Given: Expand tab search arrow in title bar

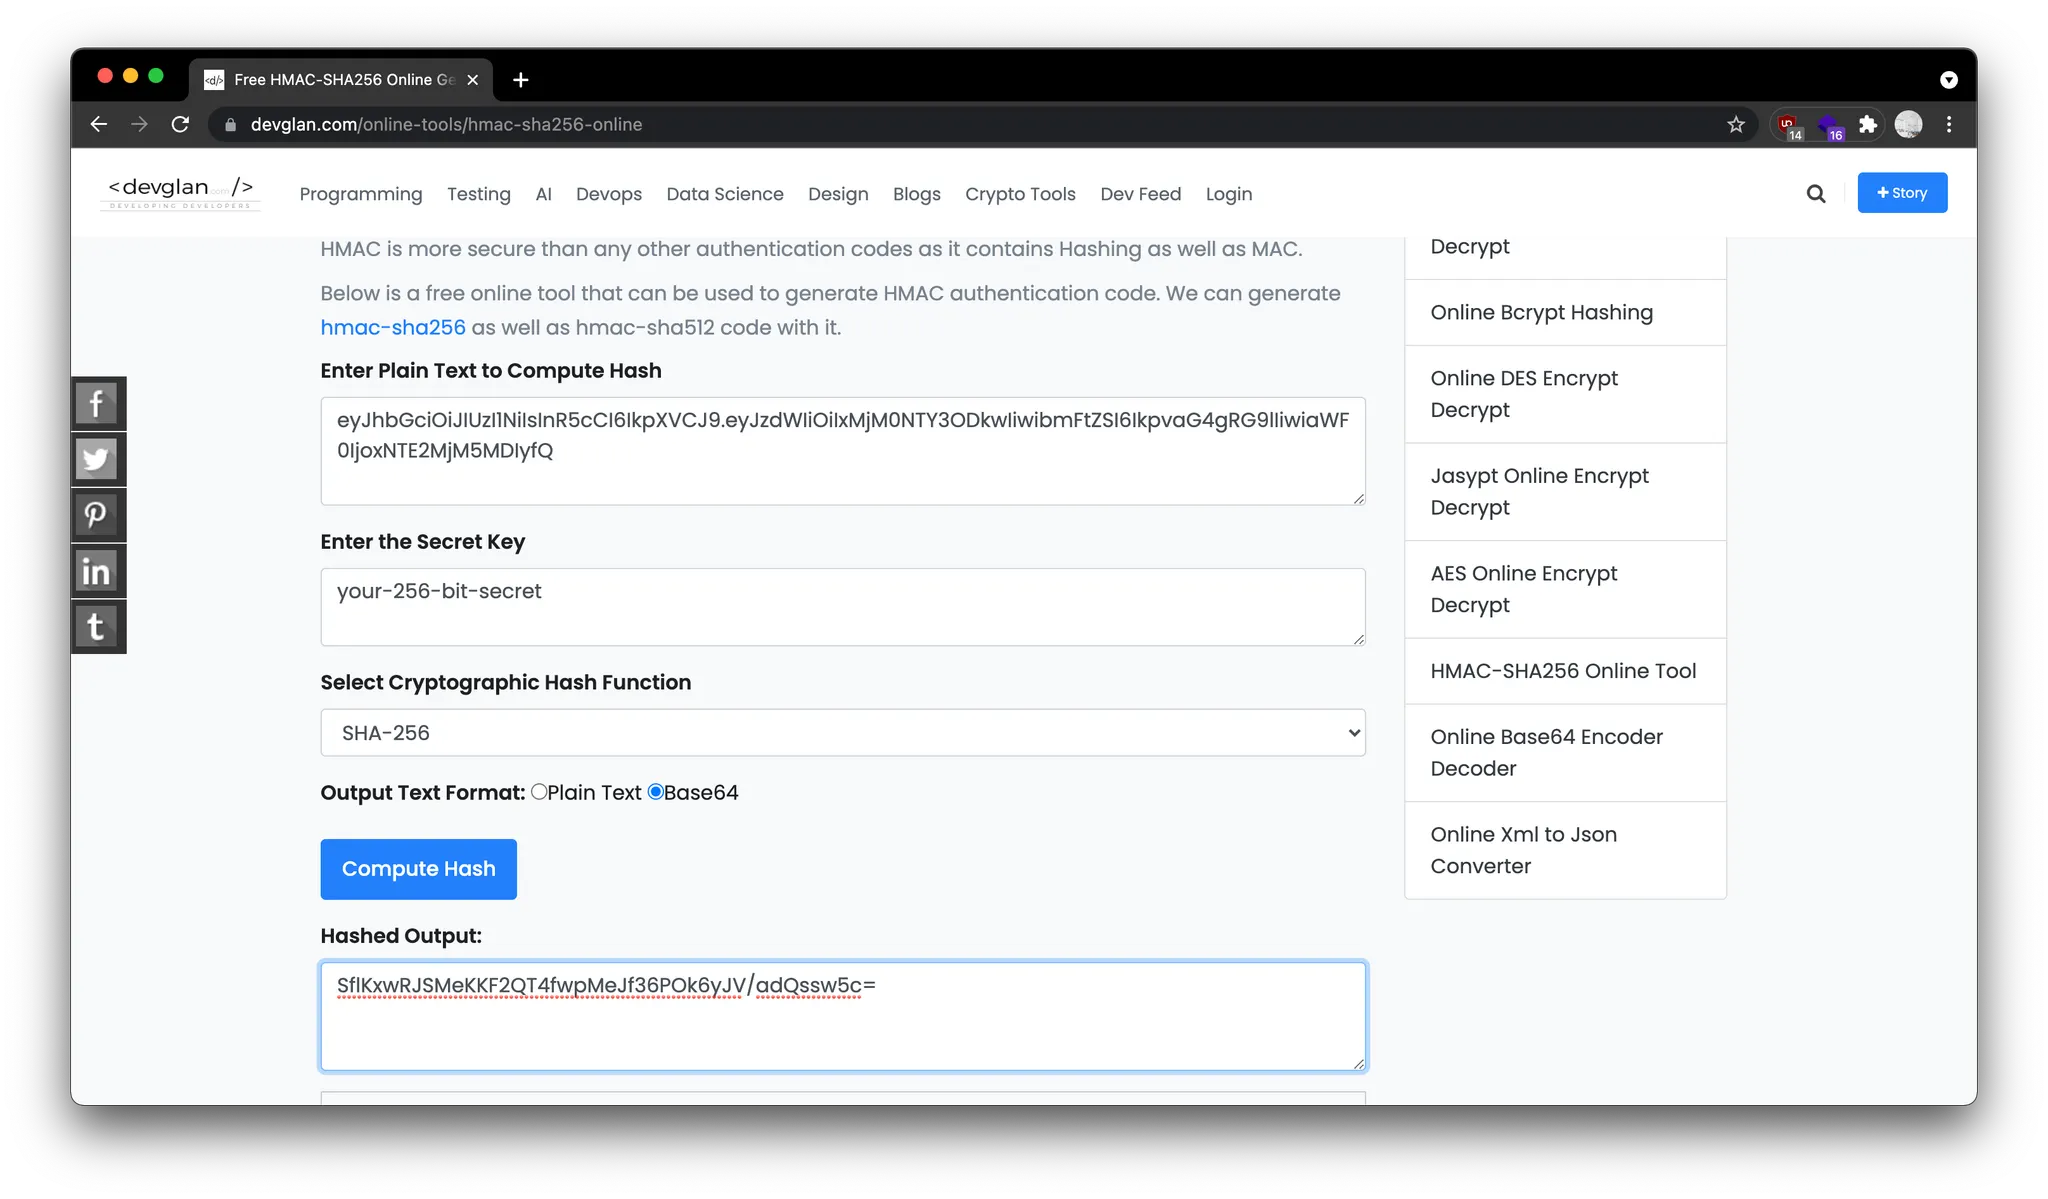Looking at the screenshot, I should click(x=1949, y=80).
